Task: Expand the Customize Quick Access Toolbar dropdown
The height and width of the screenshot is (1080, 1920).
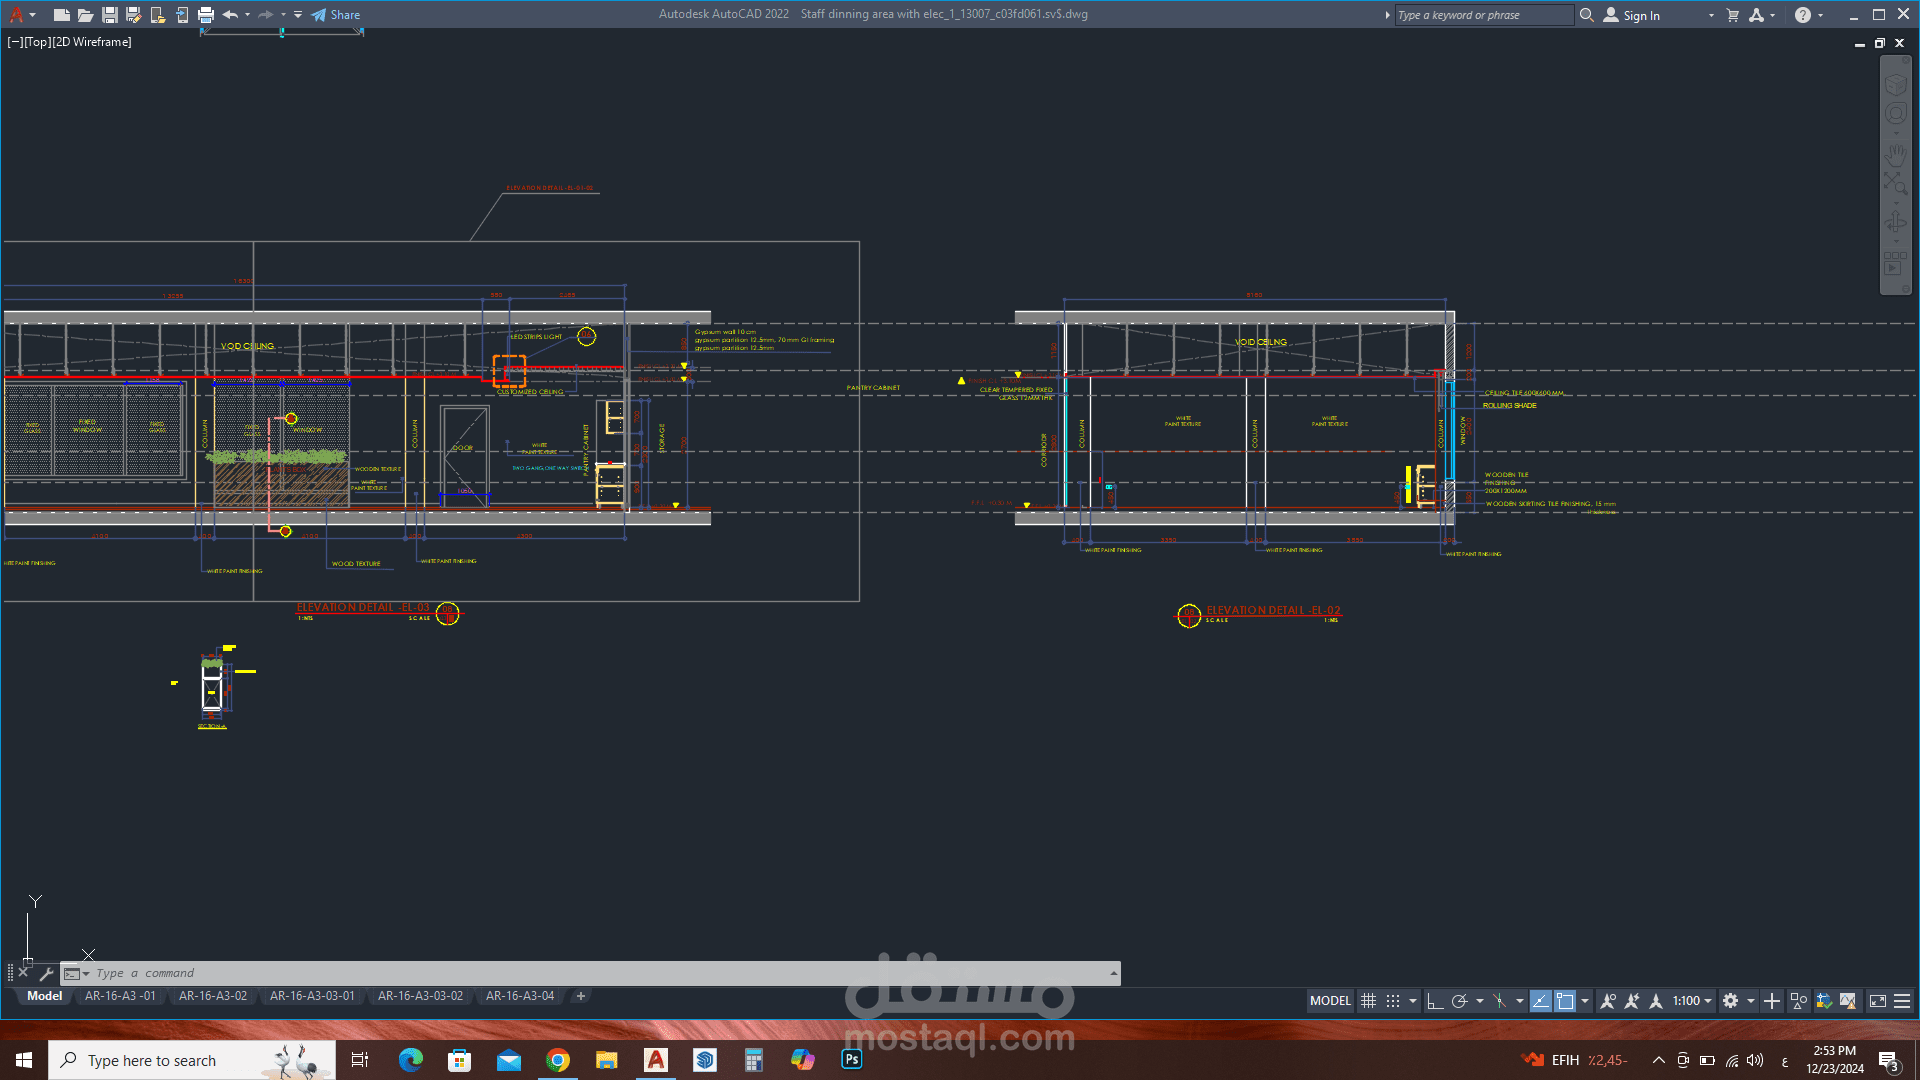Action: tap(298, 15)
